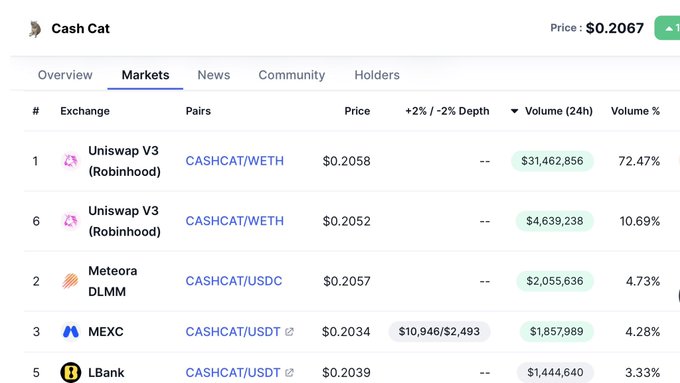This screenshot has width=680, height=383.
Task: Sort by the Price column header
Action: [x=357, y=111]
